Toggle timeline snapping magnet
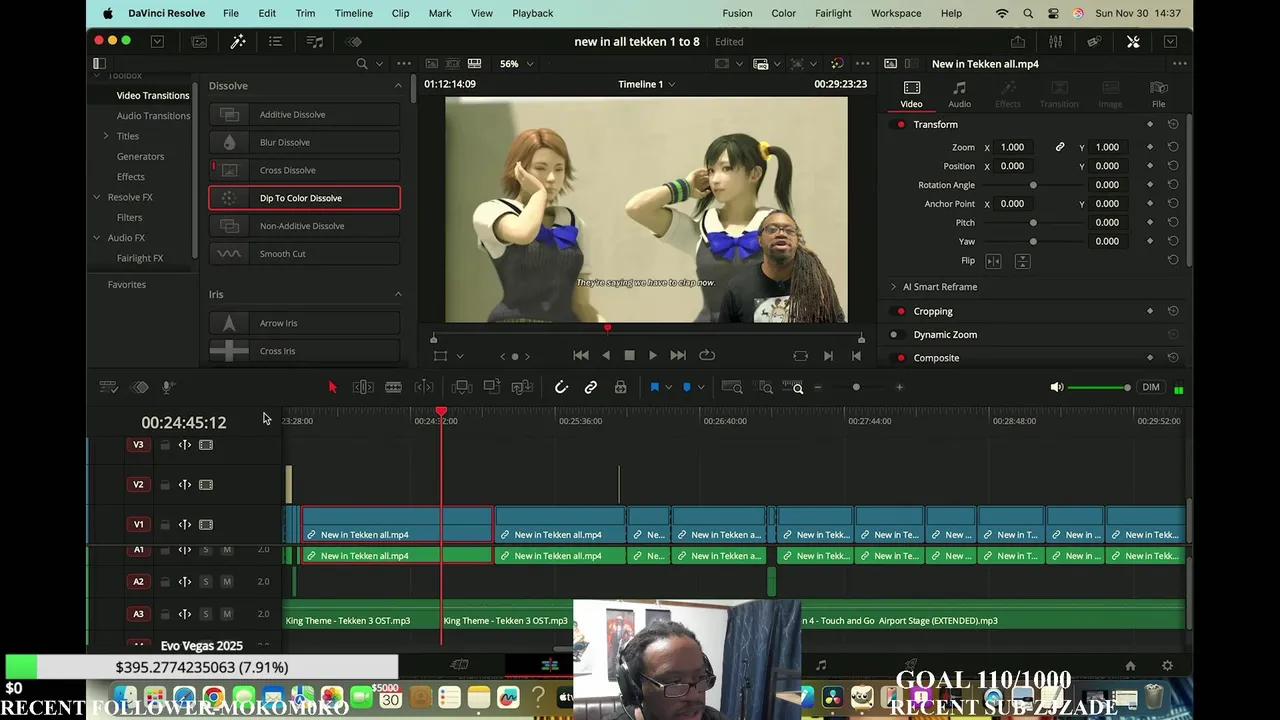Viewport: 1280px width, 720px height. [x=561, y=387]
